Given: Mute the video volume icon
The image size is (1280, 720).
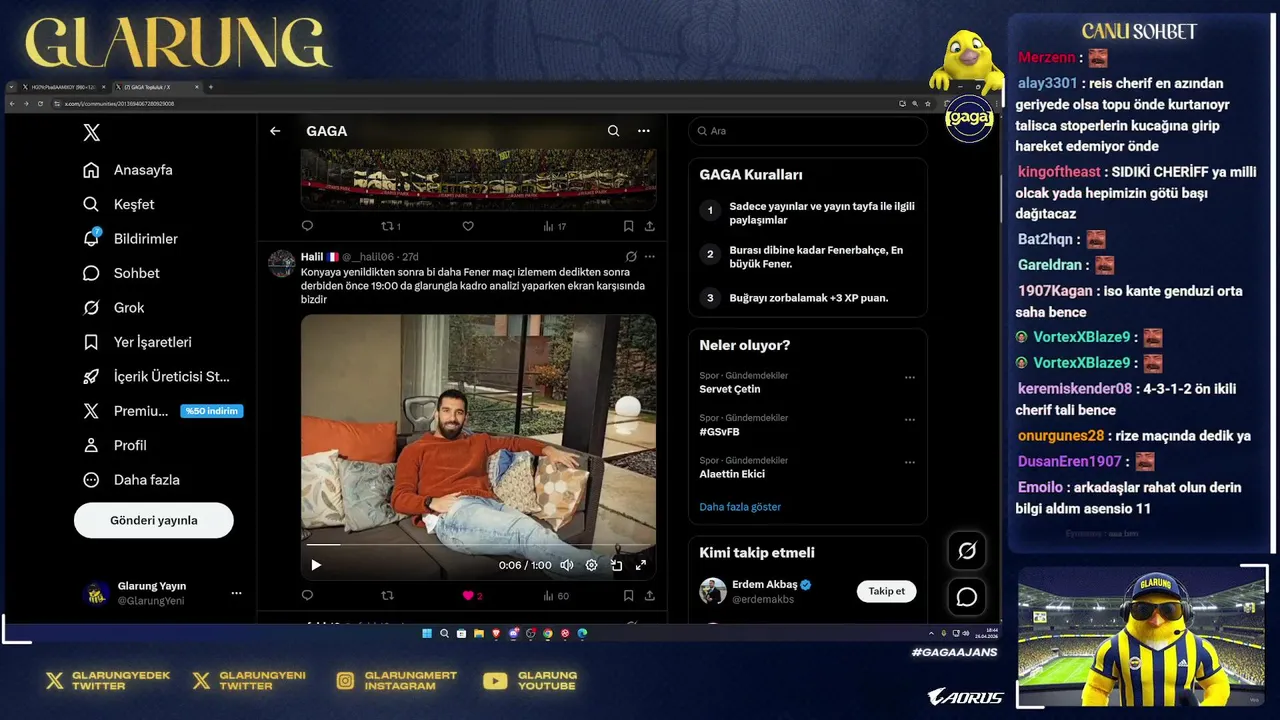Looking at the screenshot, I should pos(567,565).
